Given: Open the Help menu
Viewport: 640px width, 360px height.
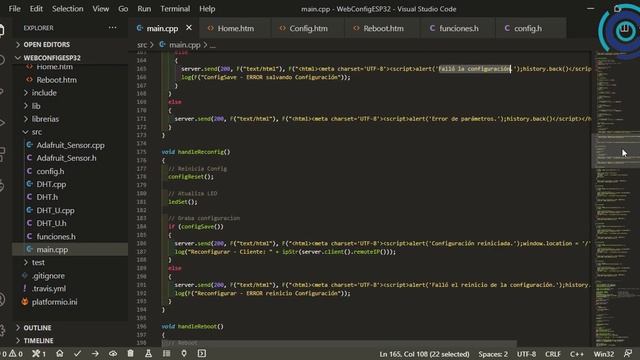Looking at the screenshot, I should pyautogui.click(x=207, y=9).
